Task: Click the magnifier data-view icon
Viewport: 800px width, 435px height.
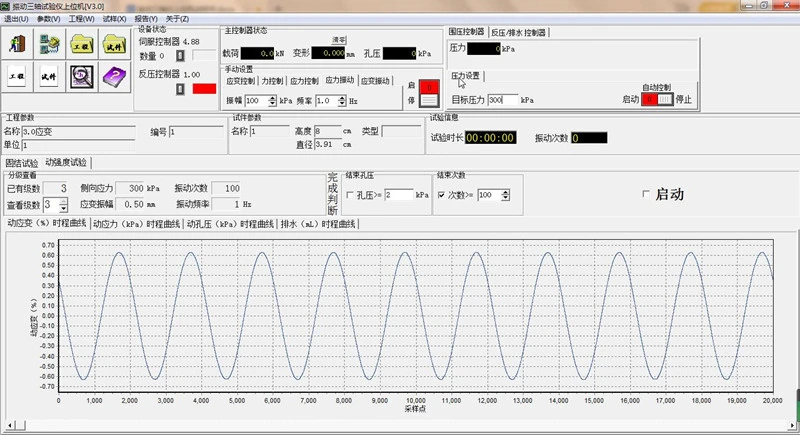Action: pos(82,77)
